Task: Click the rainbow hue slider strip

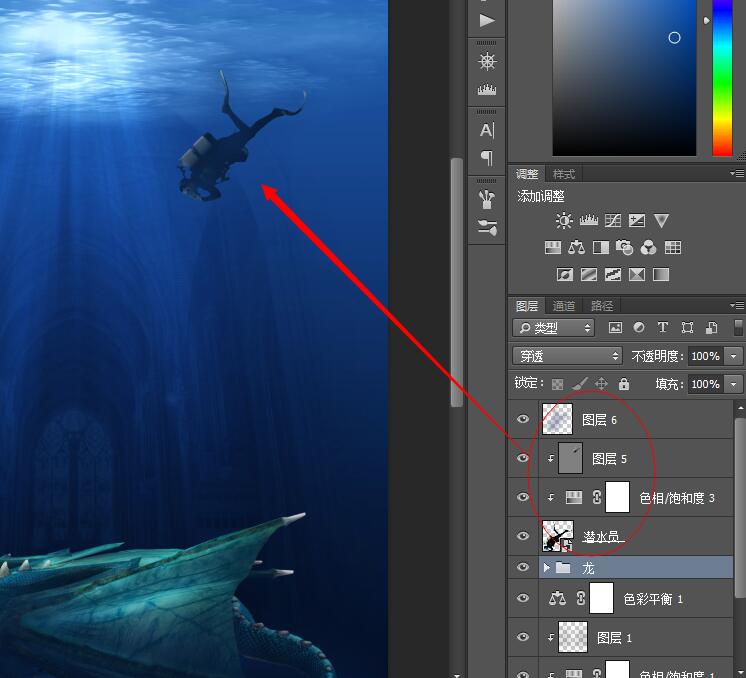Action: click(722, 78)
